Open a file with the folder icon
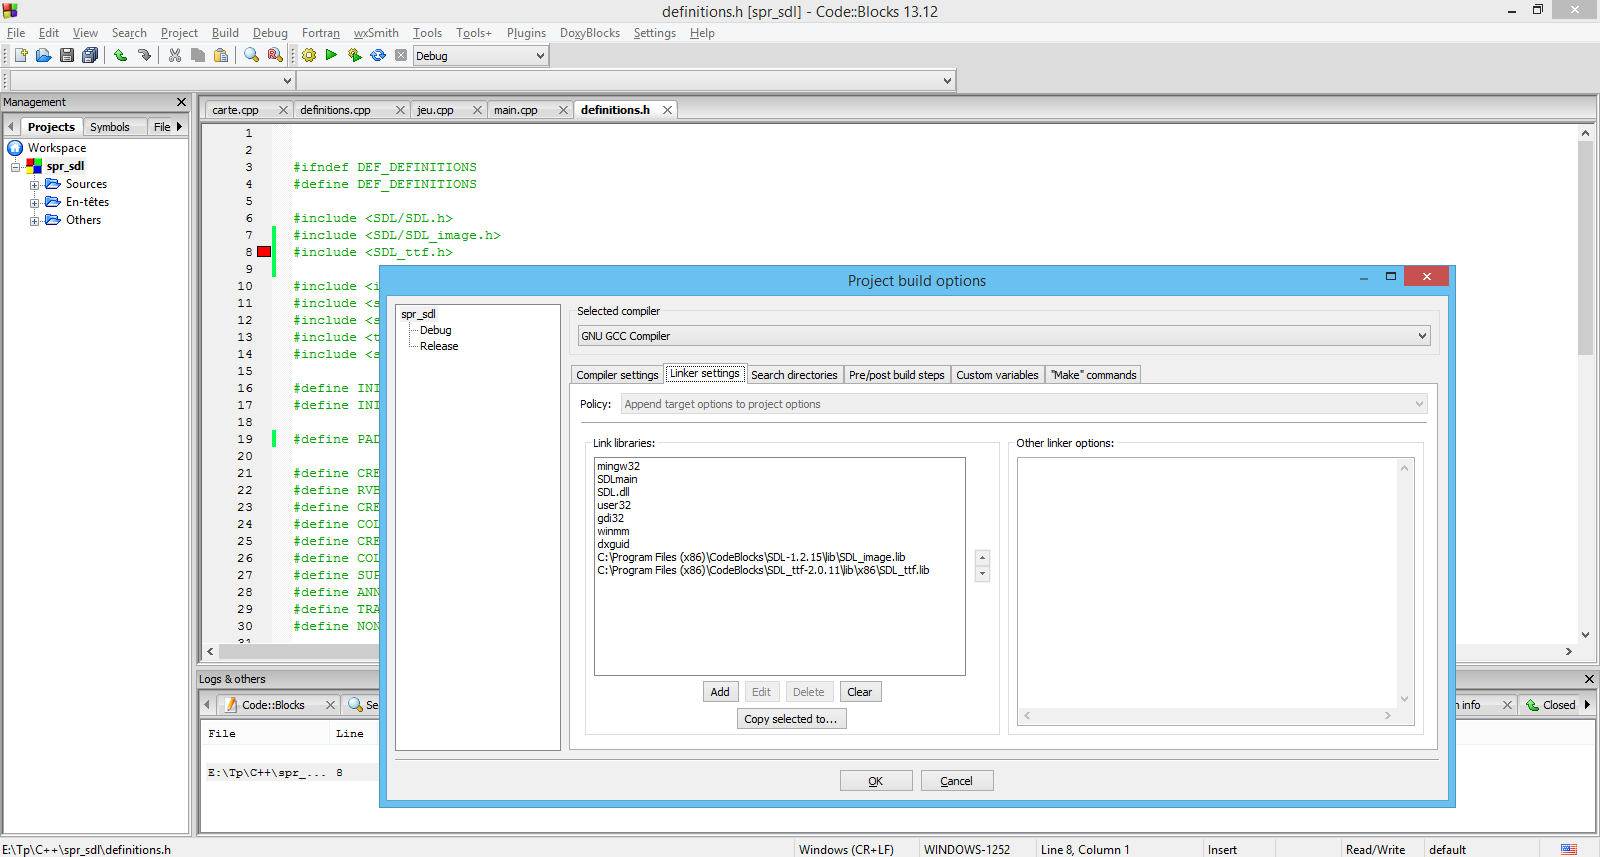Screen dimensions: 1600x857 [x=43, y=56]
